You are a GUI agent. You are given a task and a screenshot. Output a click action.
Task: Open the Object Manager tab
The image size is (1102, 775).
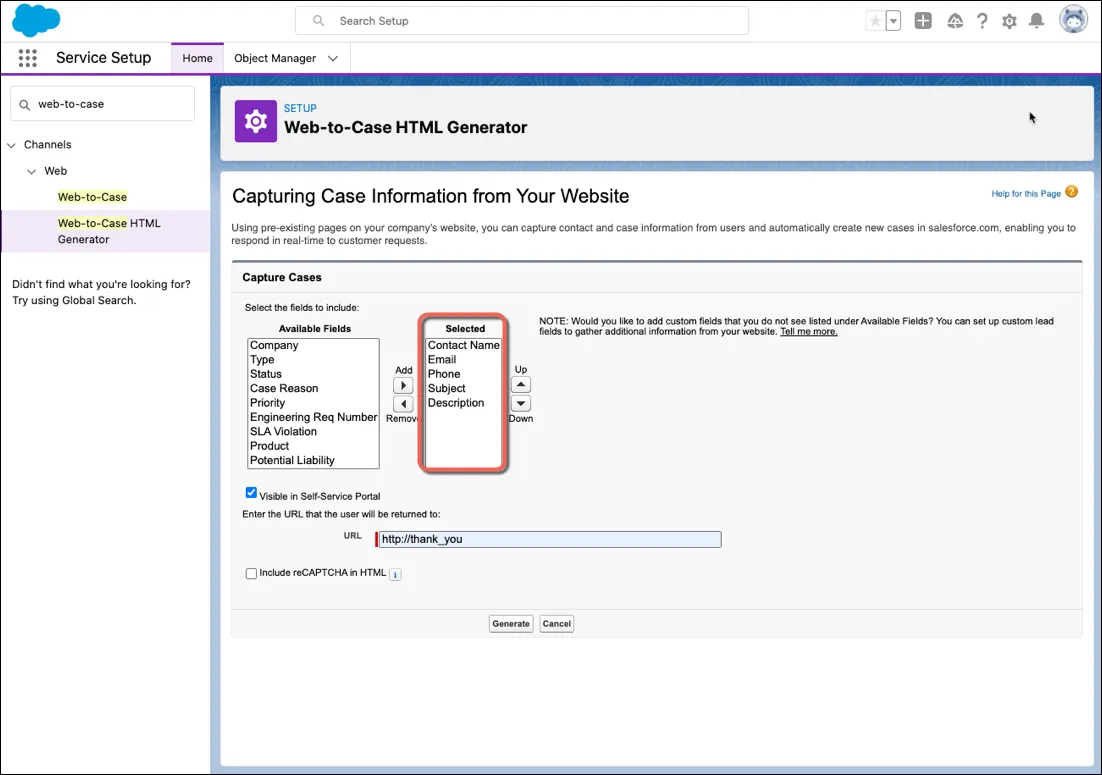click(x=275, y=58)
